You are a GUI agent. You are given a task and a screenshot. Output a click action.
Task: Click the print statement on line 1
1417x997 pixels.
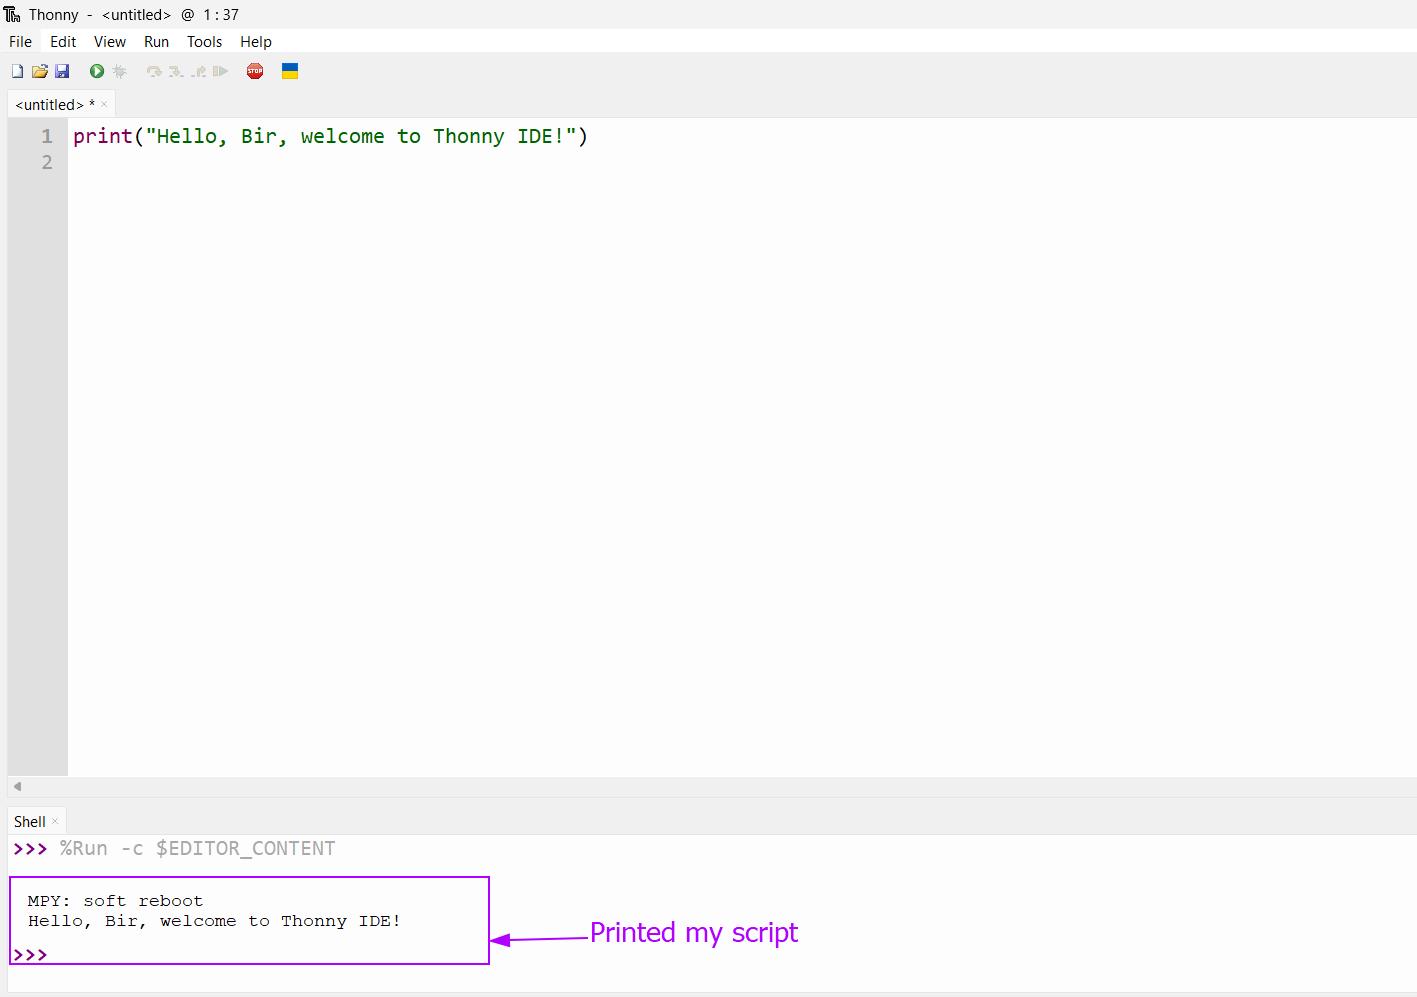click(x=330, y=136)
